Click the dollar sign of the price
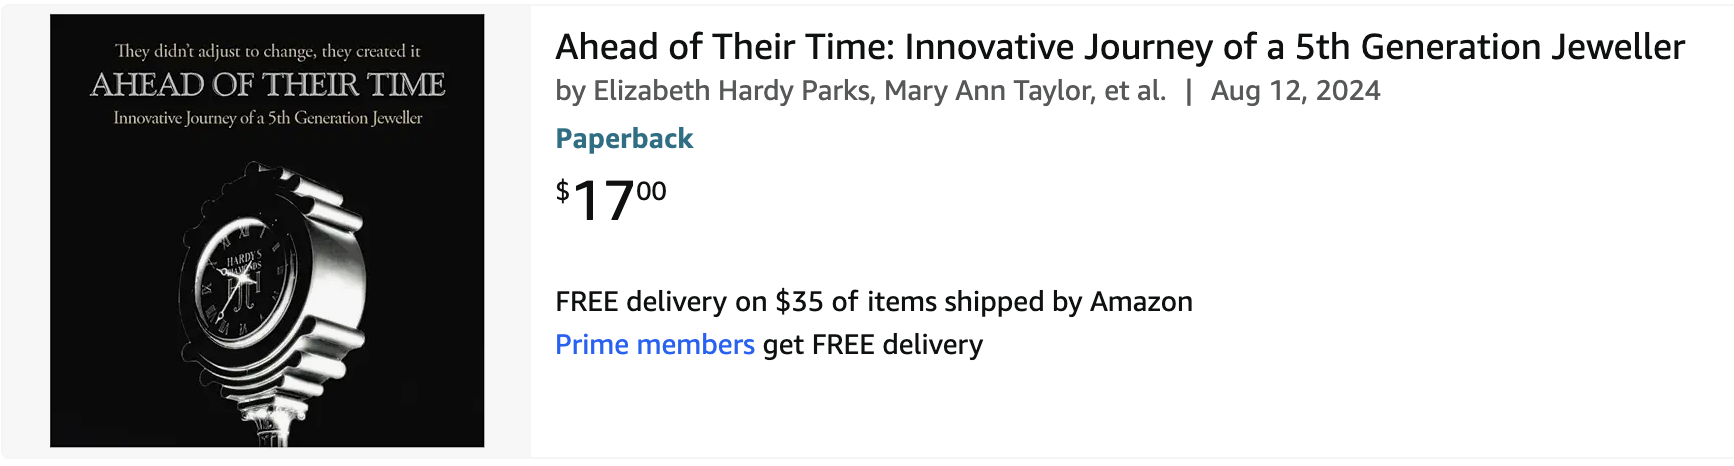1734x466 pixels. click(x=563, y=190)
